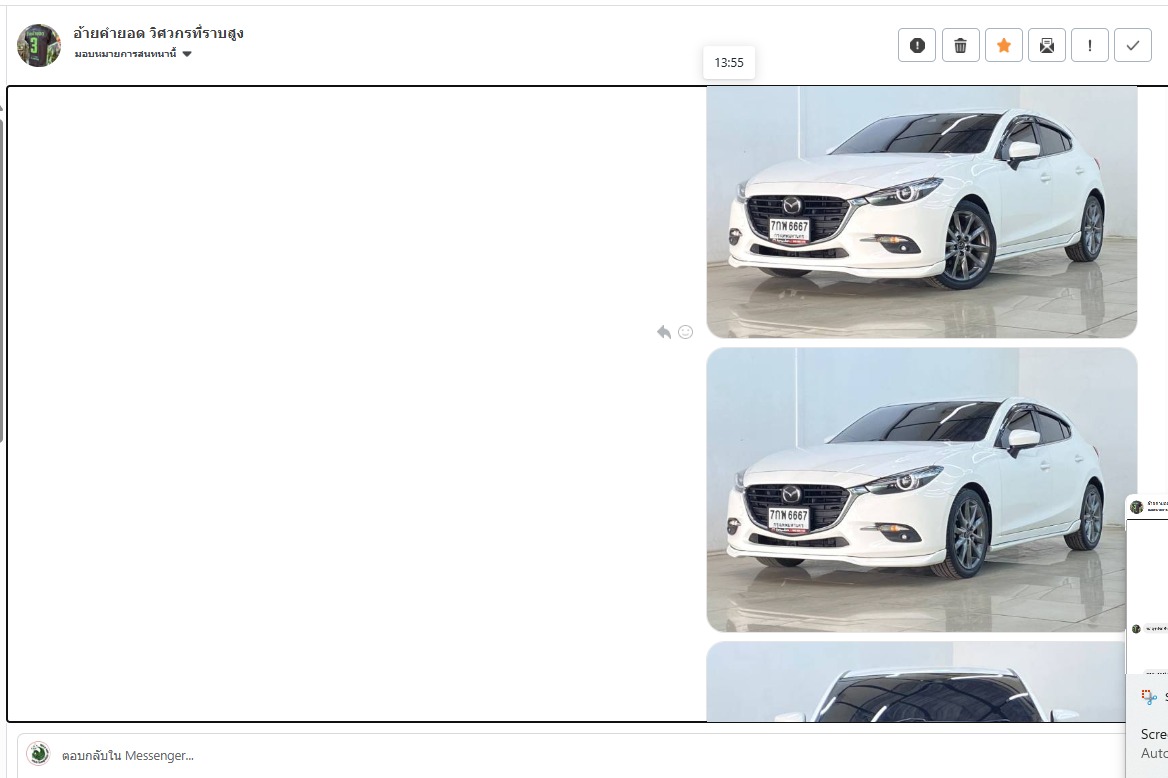
Task: Expand the มอบหมายการสนทนานี้ assignment dropdown arrow
Action: 187,54
